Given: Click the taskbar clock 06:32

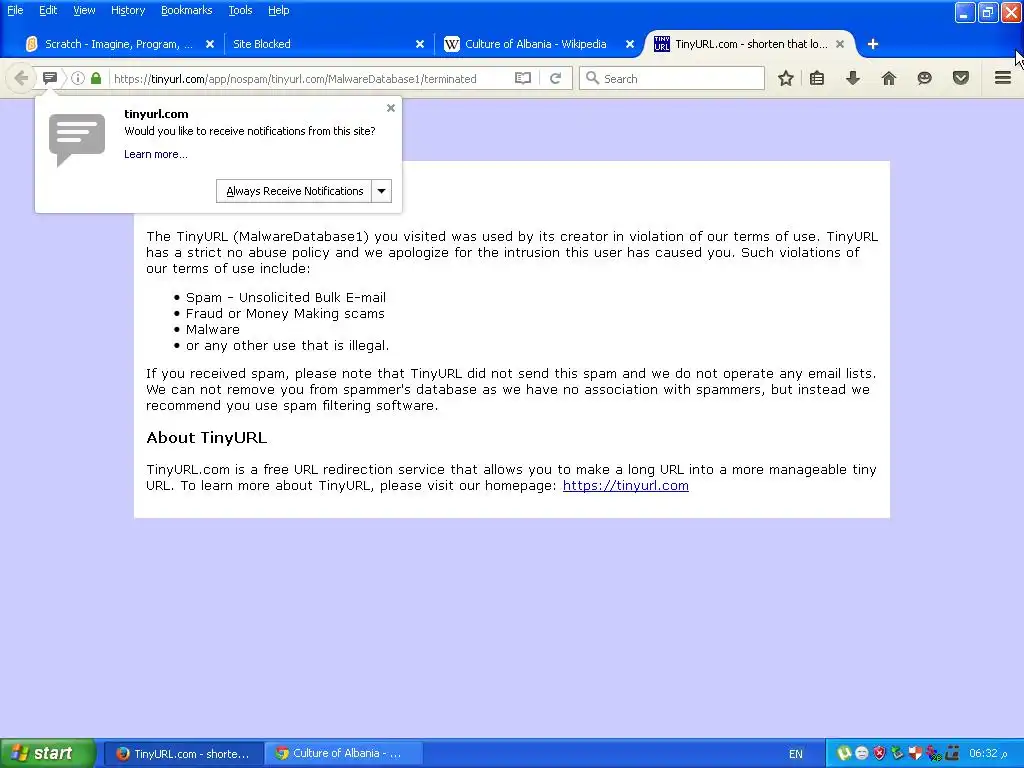Looking at the screenshot, I should point(988,754).
